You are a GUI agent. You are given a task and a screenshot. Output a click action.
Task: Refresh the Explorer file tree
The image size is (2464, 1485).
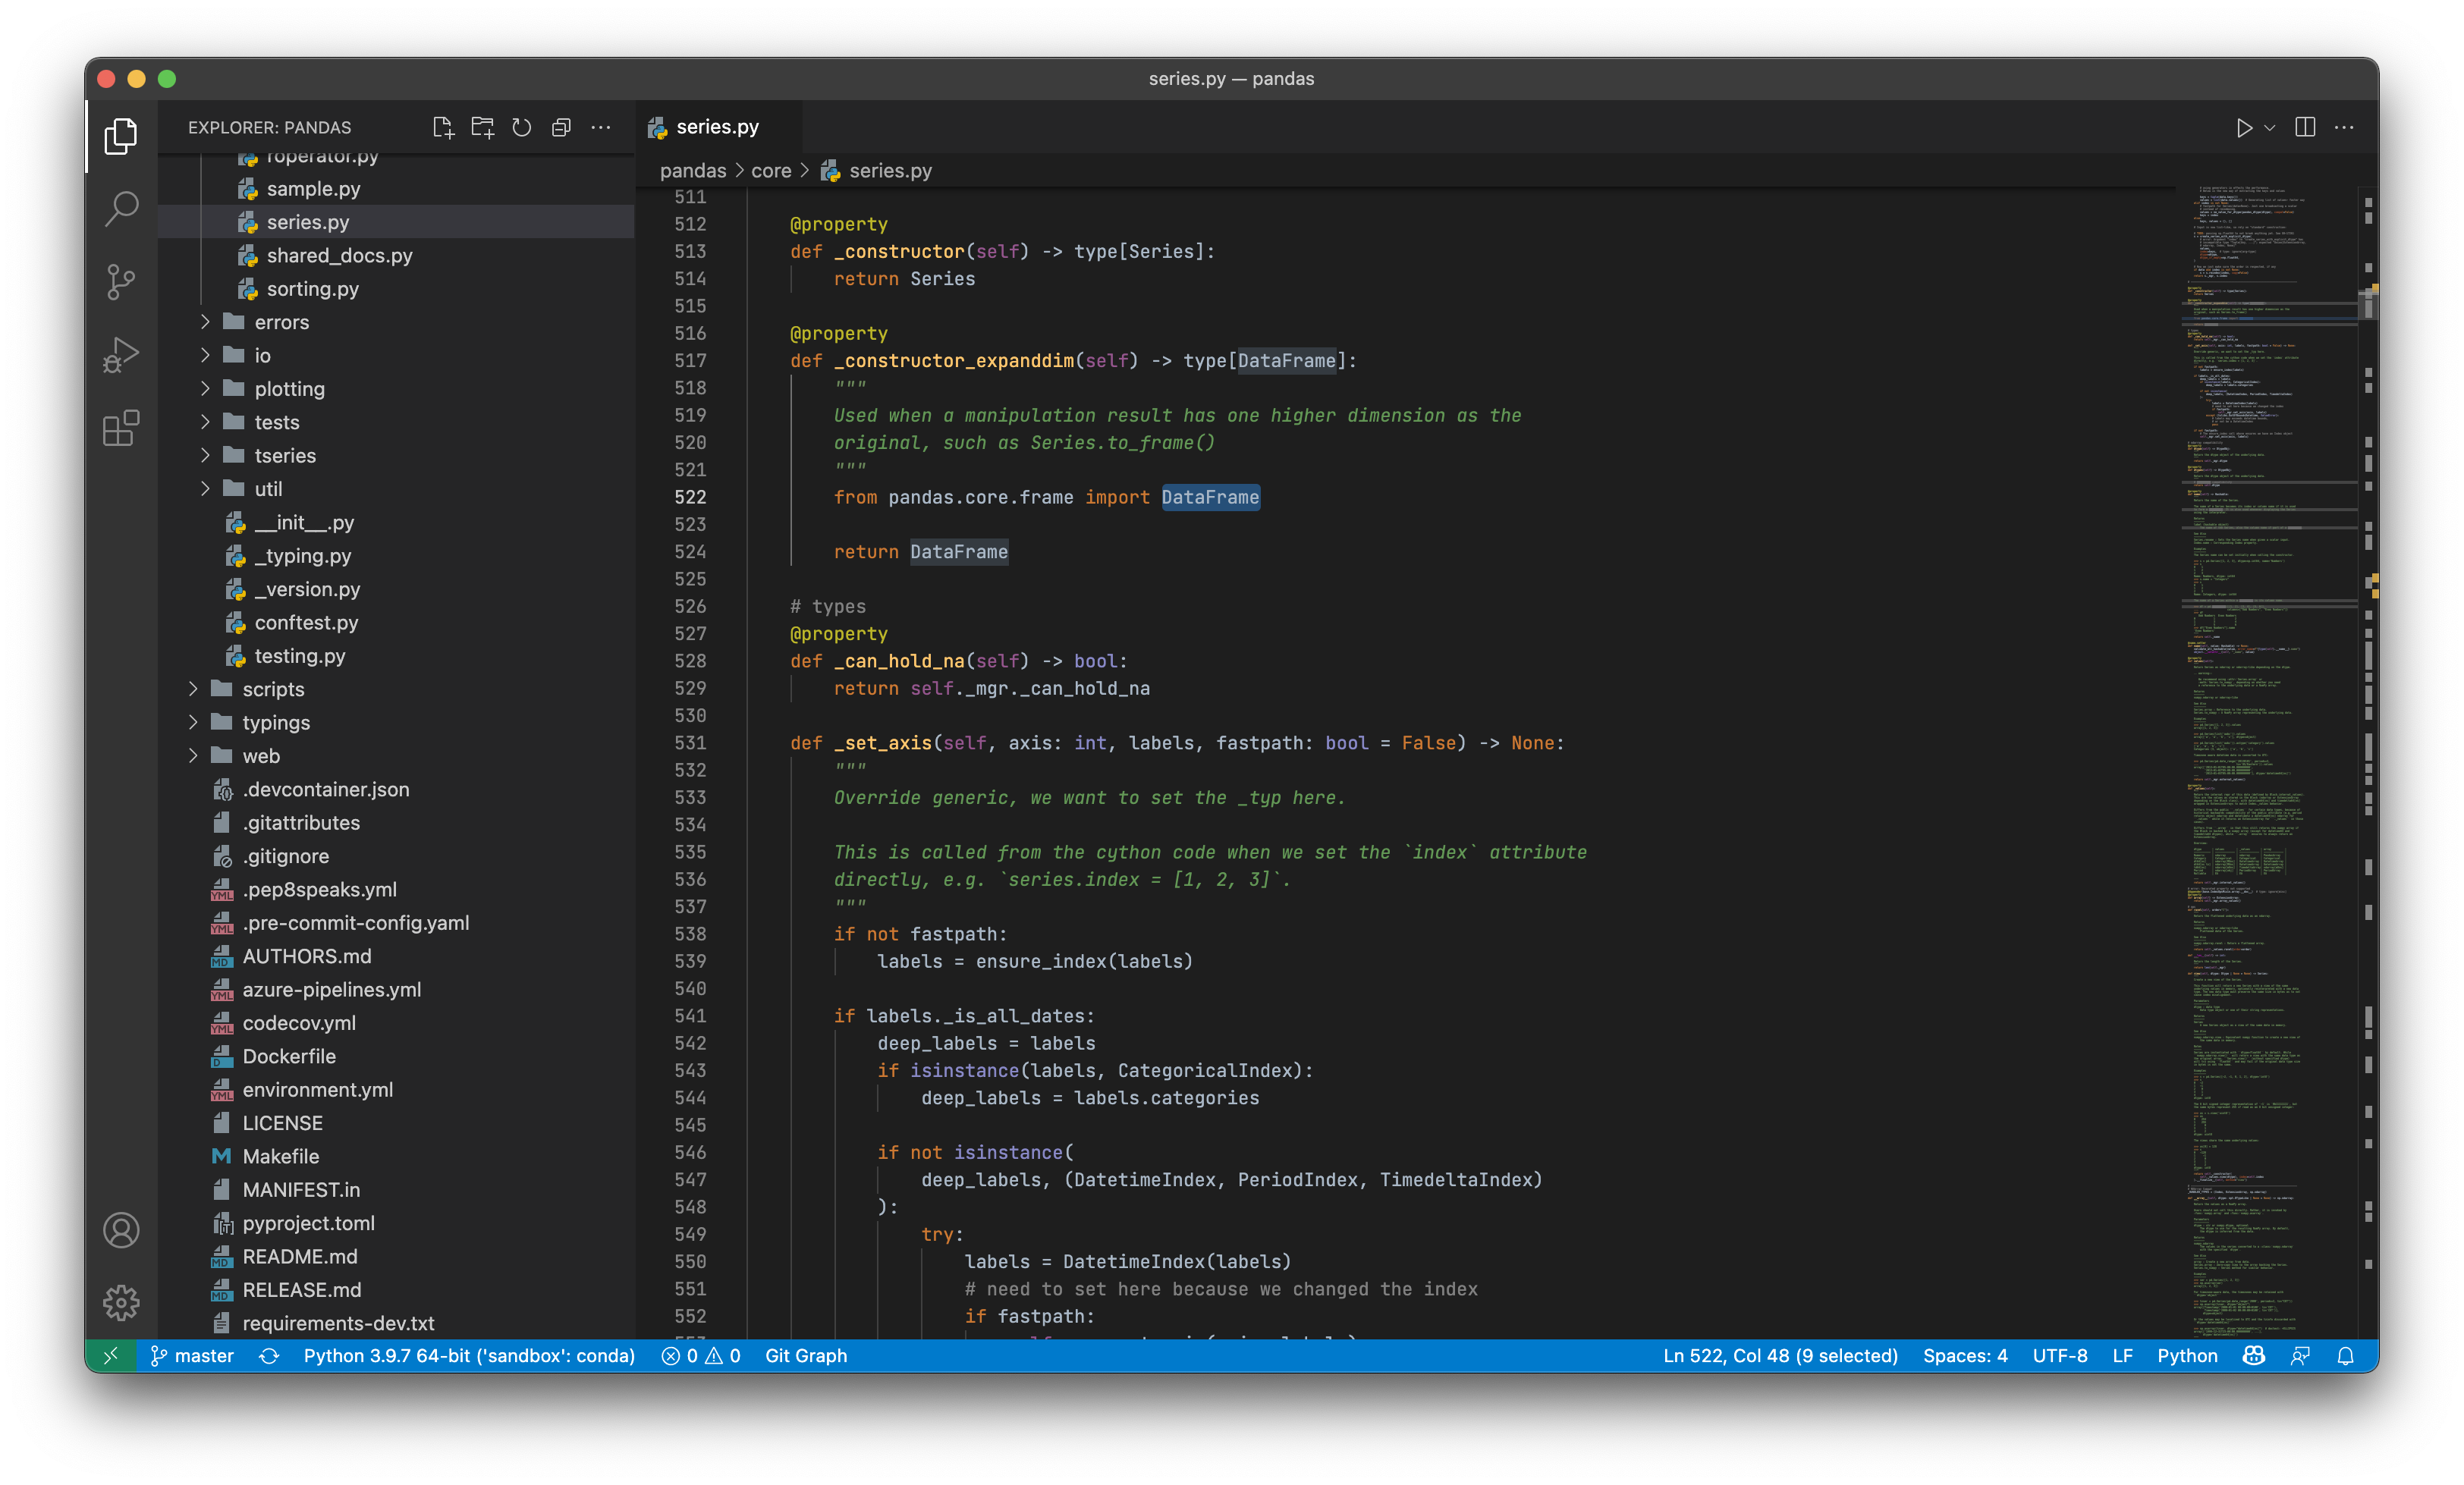tap(521, 127)
